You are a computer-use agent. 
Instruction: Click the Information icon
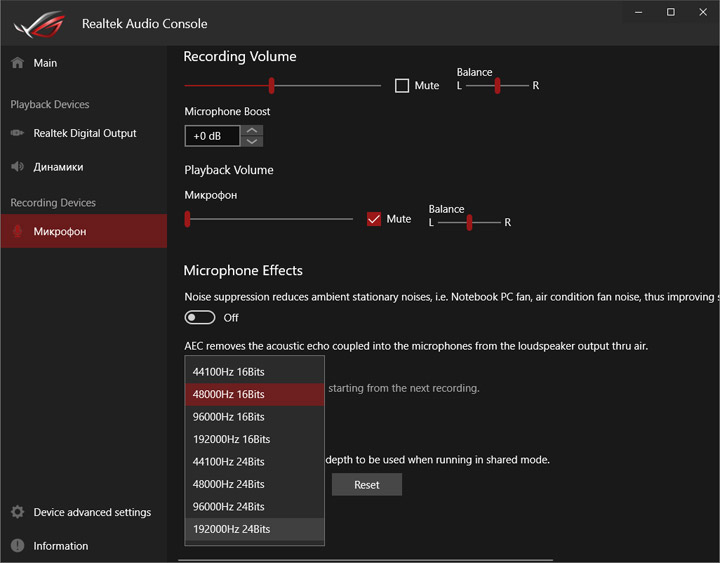(x=17, y=546)
